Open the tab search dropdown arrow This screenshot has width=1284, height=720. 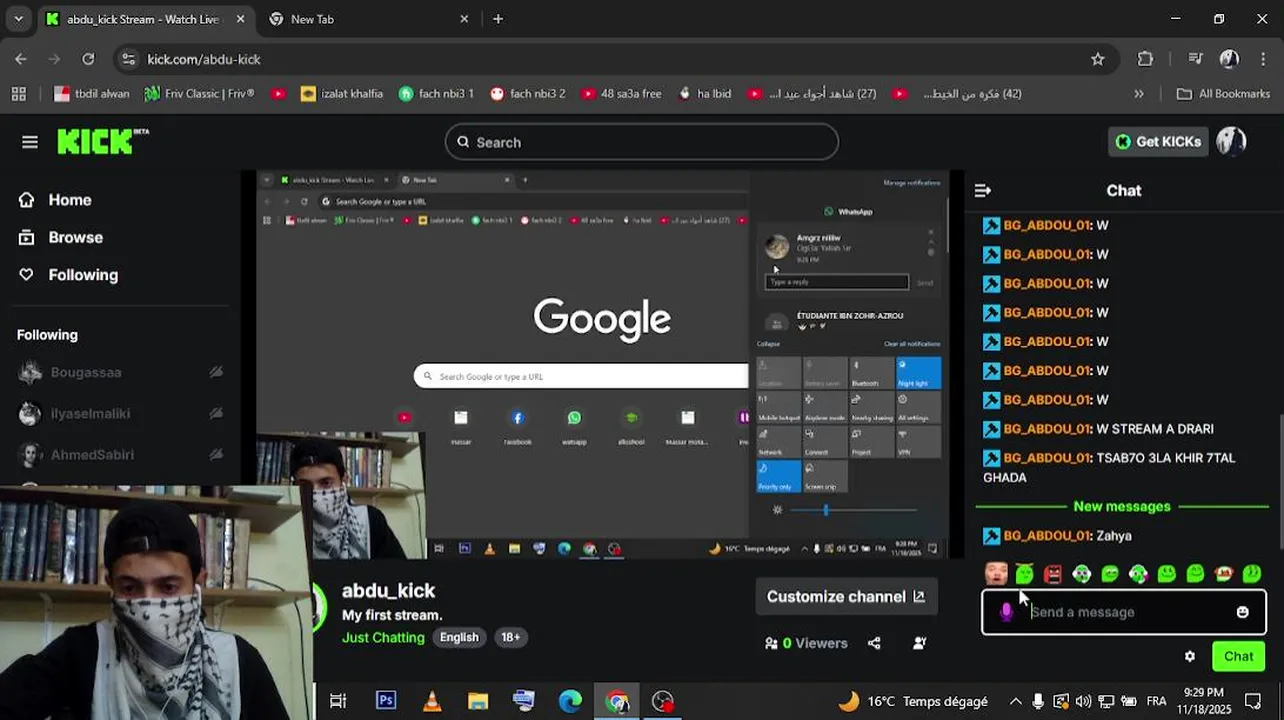(18, 19)
